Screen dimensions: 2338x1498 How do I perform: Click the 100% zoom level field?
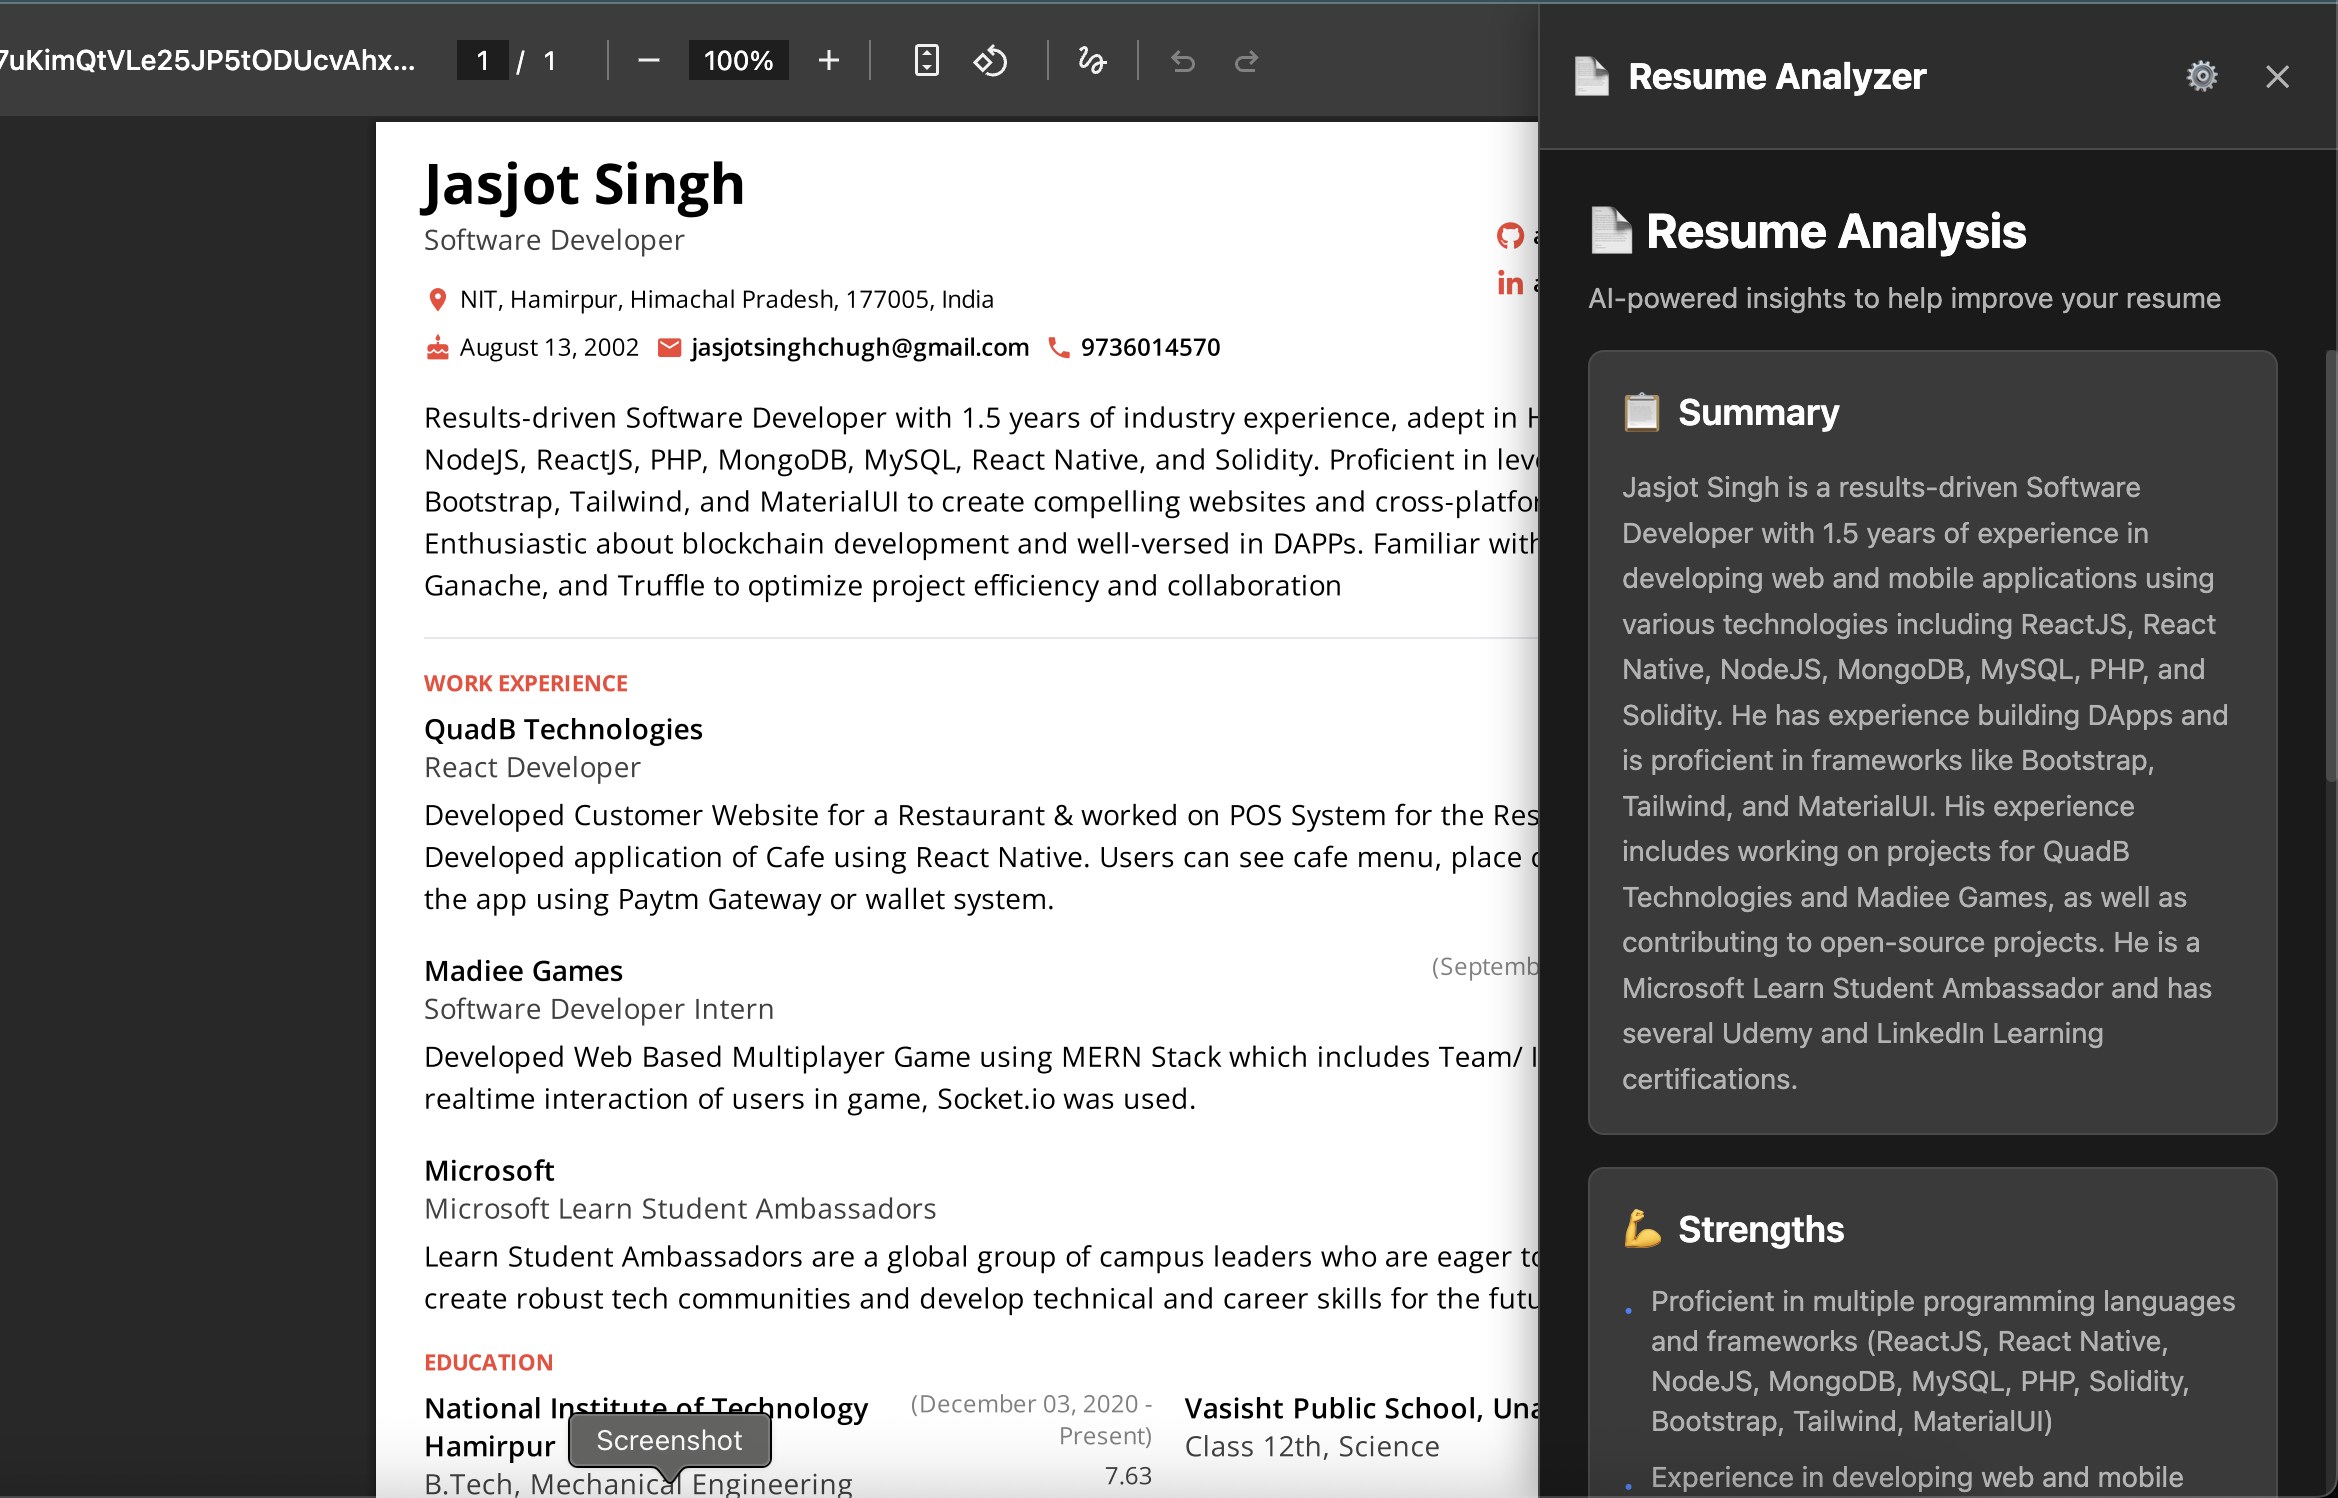point(738,61)
